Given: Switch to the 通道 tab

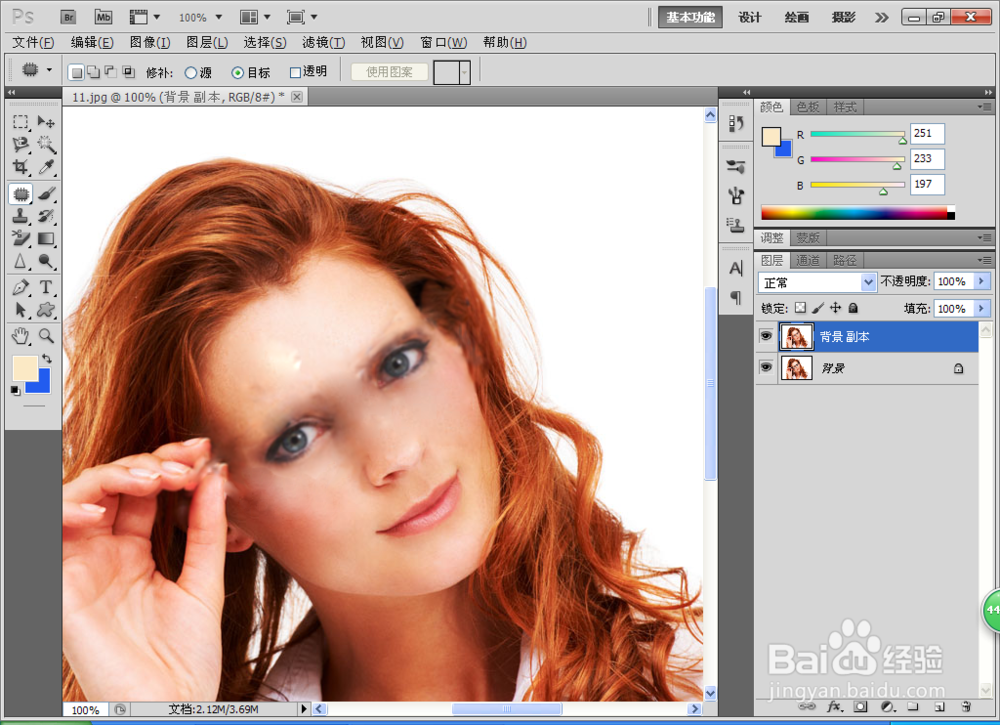Looking at the screenshot, I should [807, 260].
